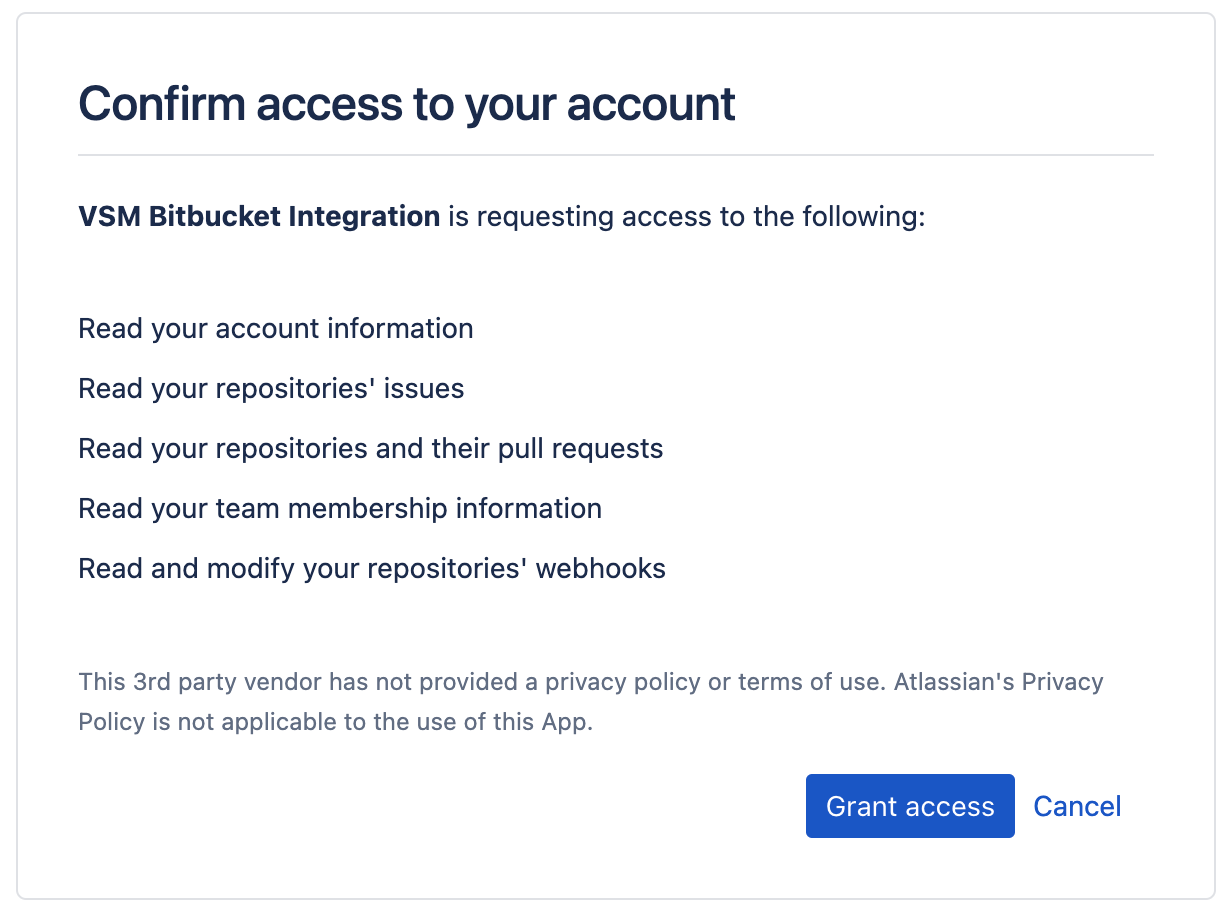1230x912 pixels.
Task: Cancel the access request
Action: pos(1077,806)
